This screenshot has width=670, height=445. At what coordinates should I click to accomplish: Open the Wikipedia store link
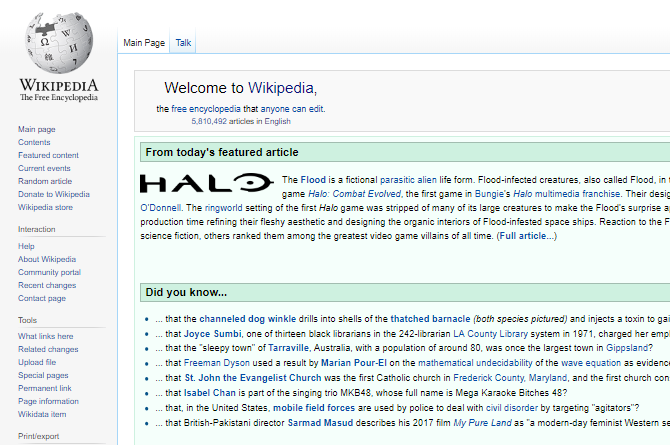[x=45, y=207]
